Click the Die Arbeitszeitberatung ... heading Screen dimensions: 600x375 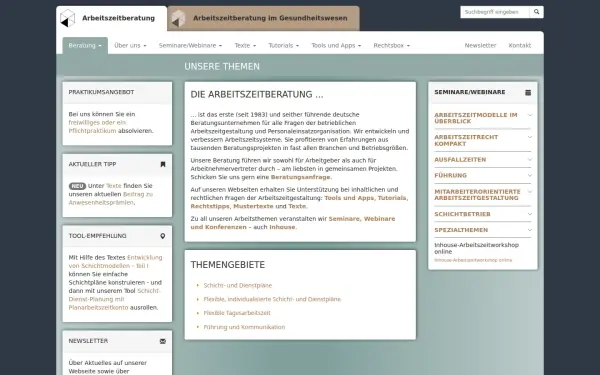coord(257,95)
